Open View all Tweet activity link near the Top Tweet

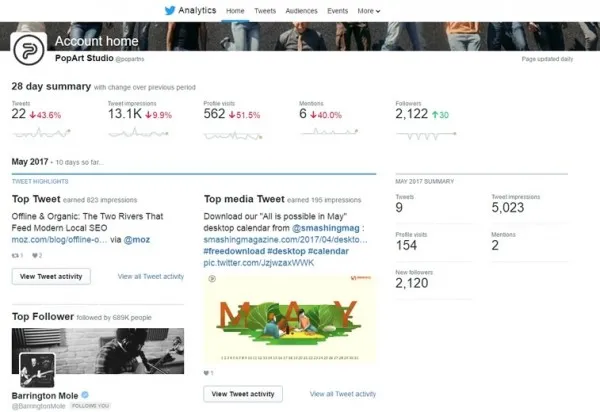pyautogui.click(x=151, y=276)
